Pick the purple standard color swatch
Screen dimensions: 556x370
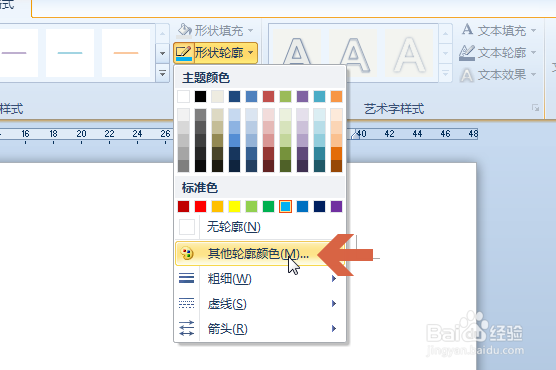click(x=337, y=206)
